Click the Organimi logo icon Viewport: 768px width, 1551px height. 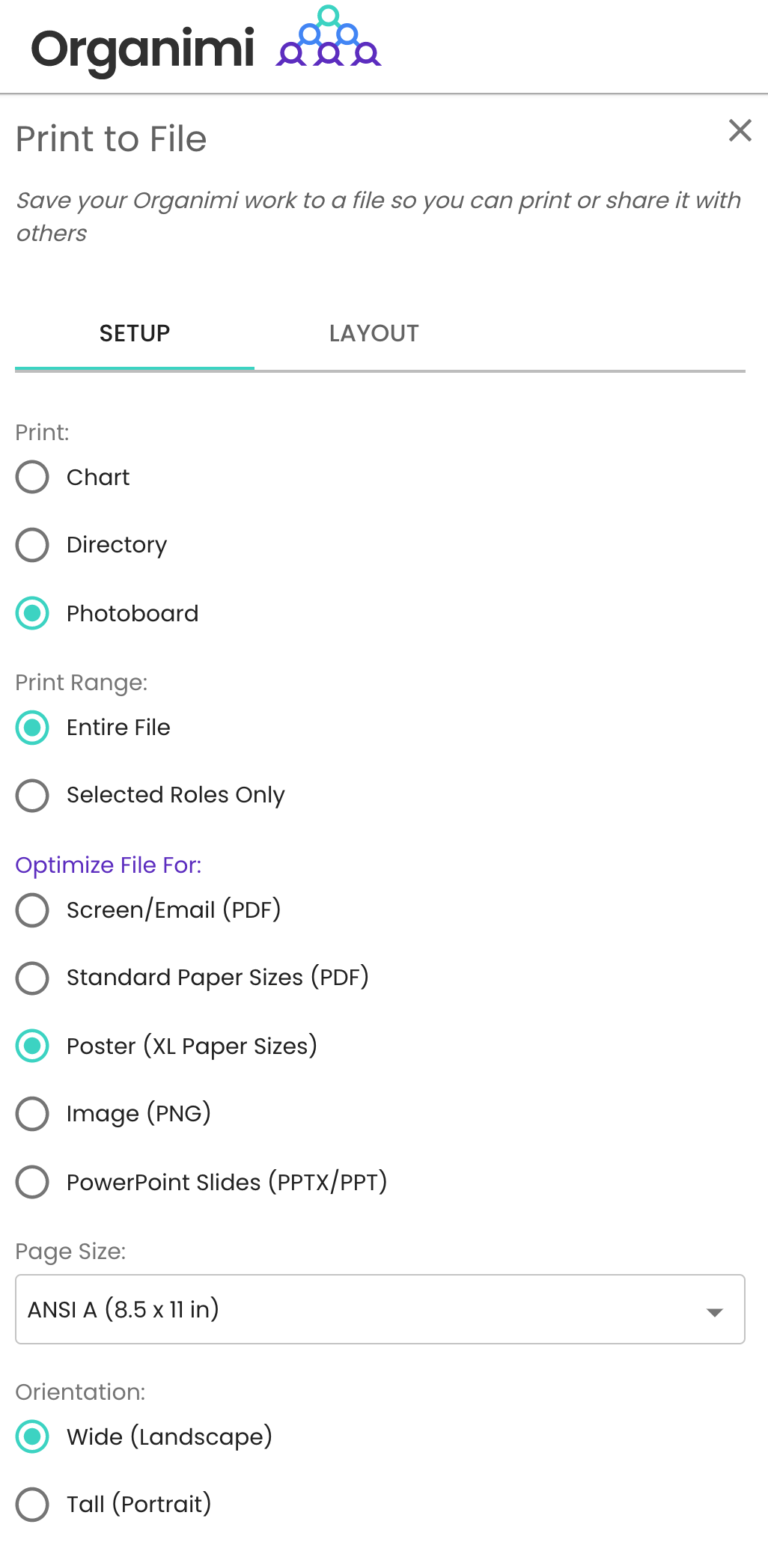pyautogui.click(x=328, y=38)
